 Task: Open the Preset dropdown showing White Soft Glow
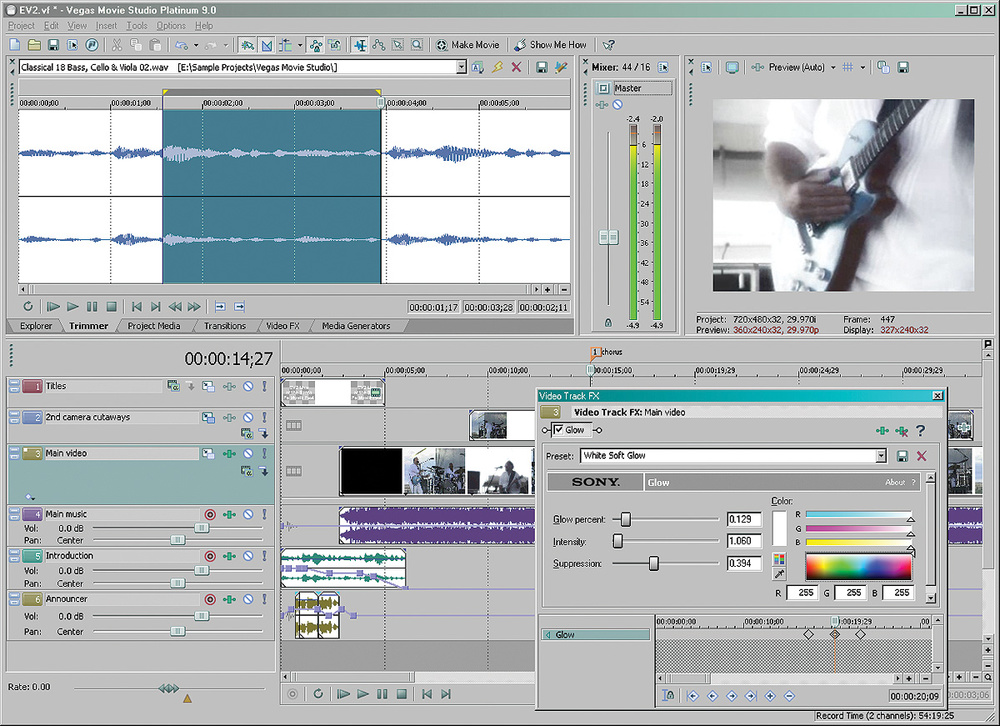881,456
